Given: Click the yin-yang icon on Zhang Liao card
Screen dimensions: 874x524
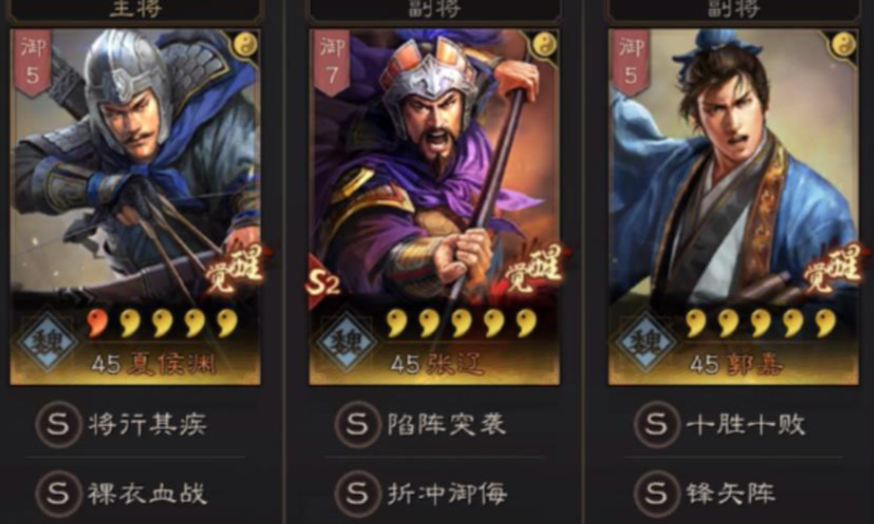Looking at the screenshot, I should [x=545, y=45].
